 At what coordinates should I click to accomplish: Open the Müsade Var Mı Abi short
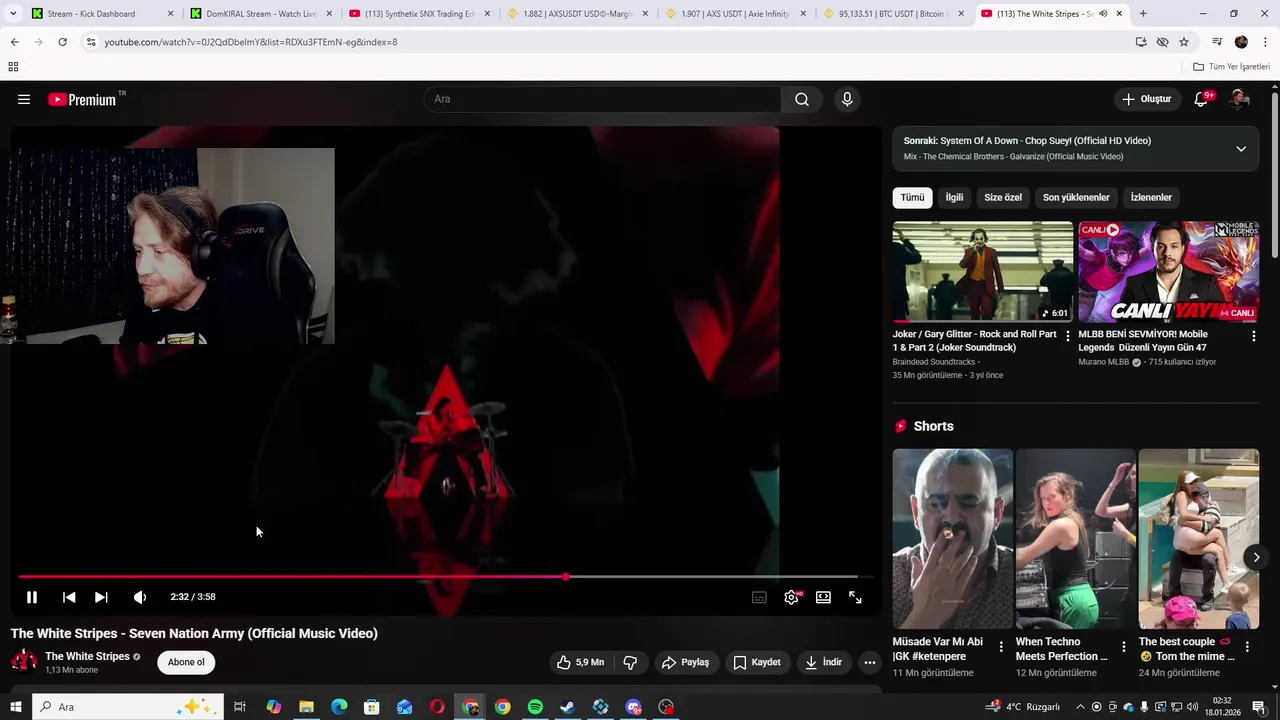pyautogui.click(x=952, y=538)
